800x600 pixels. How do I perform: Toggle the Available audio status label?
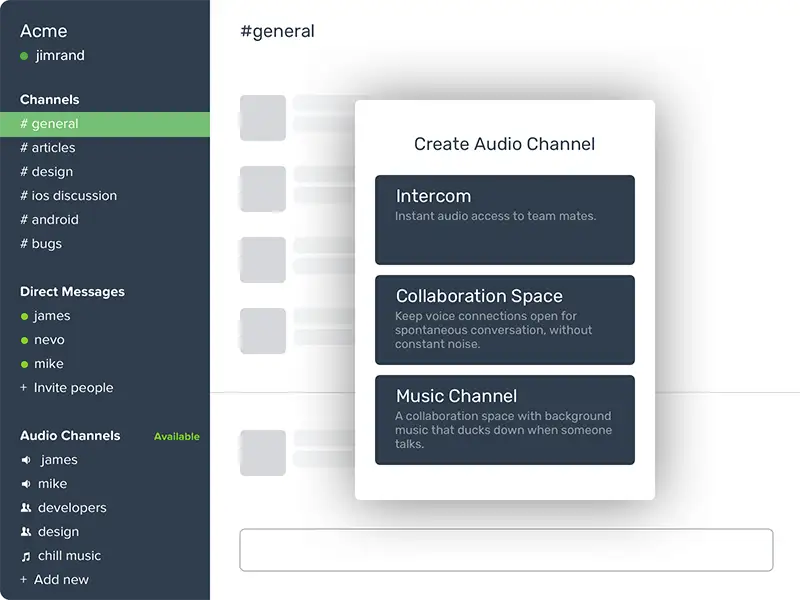[x=176, y=437]
